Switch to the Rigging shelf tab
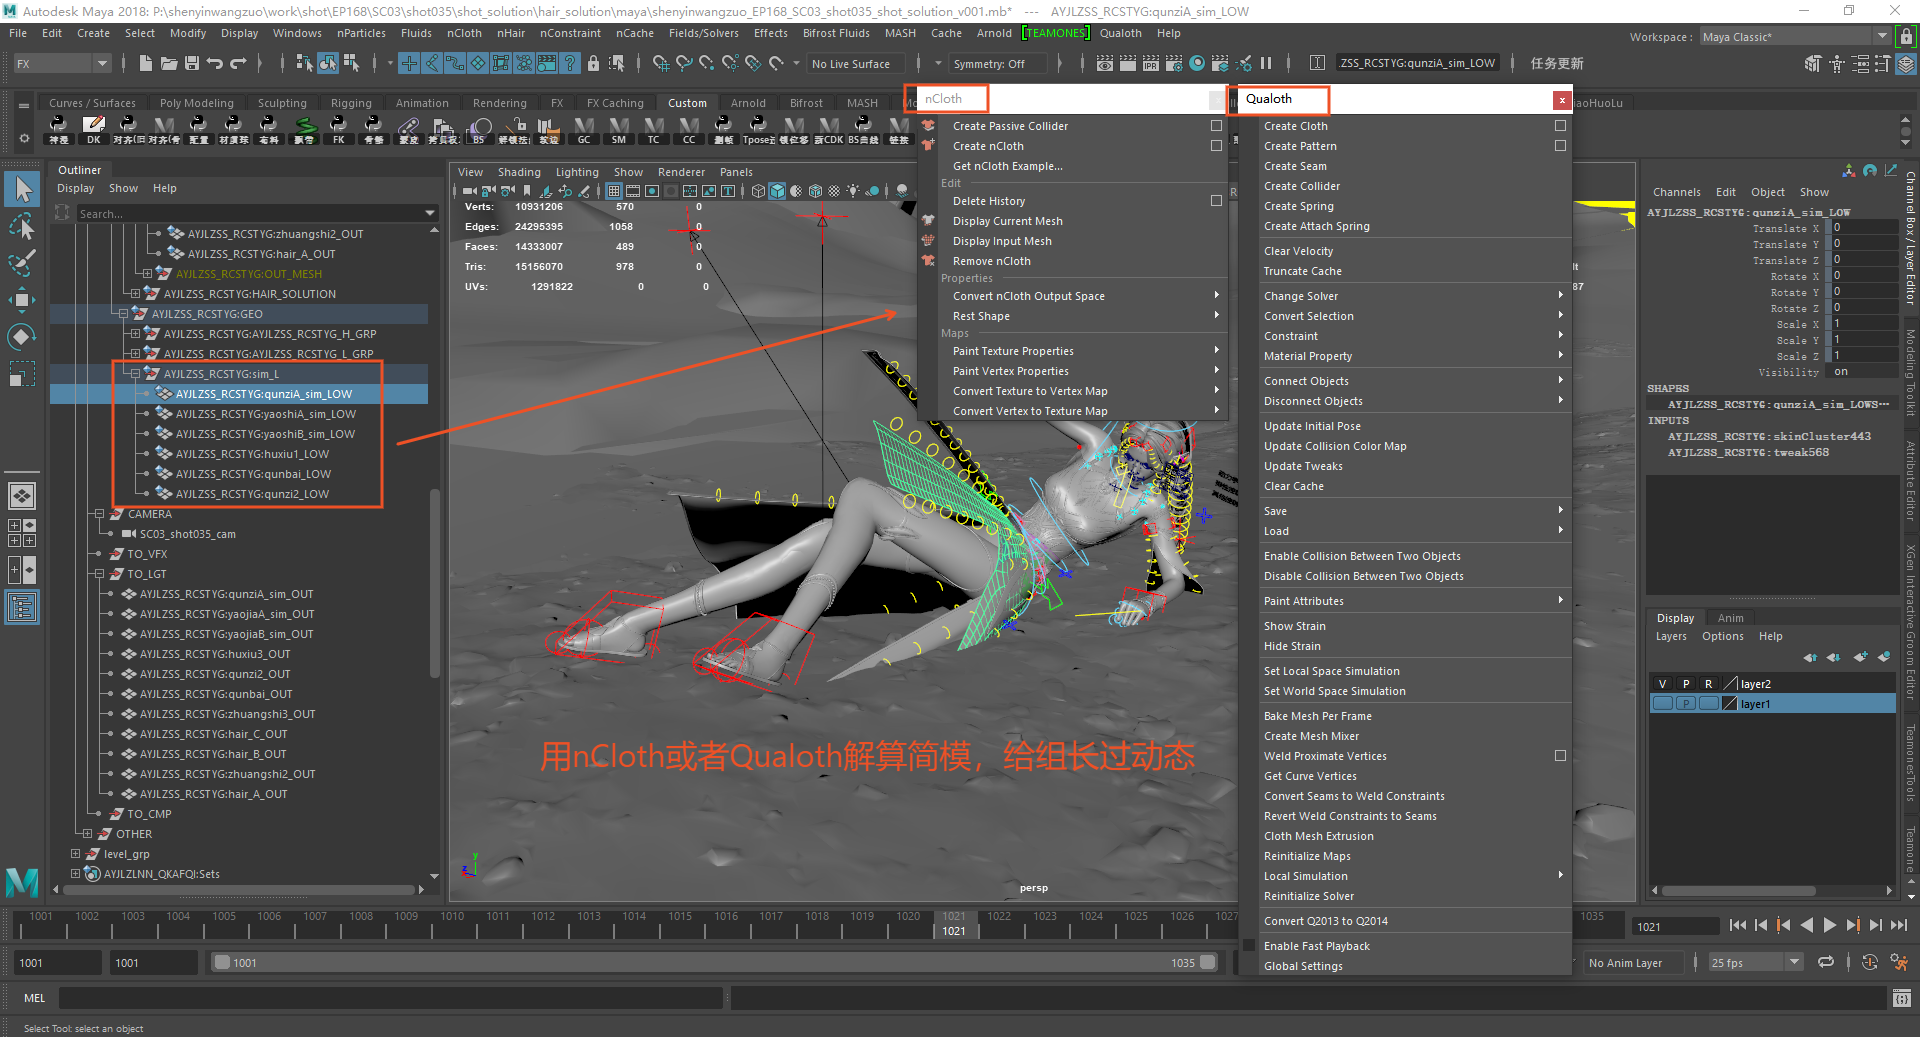 [350, 103]
